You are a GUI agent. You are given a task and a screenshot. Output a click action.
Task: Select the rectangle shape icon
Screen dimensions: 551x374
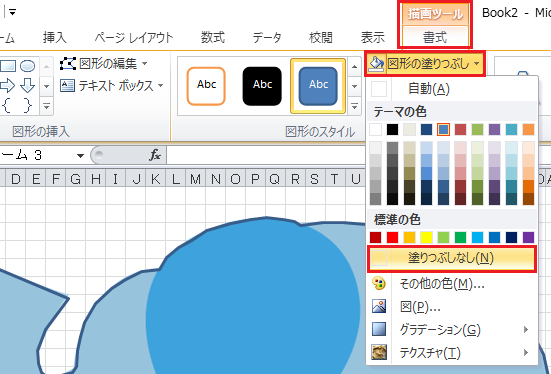[8, 66]
